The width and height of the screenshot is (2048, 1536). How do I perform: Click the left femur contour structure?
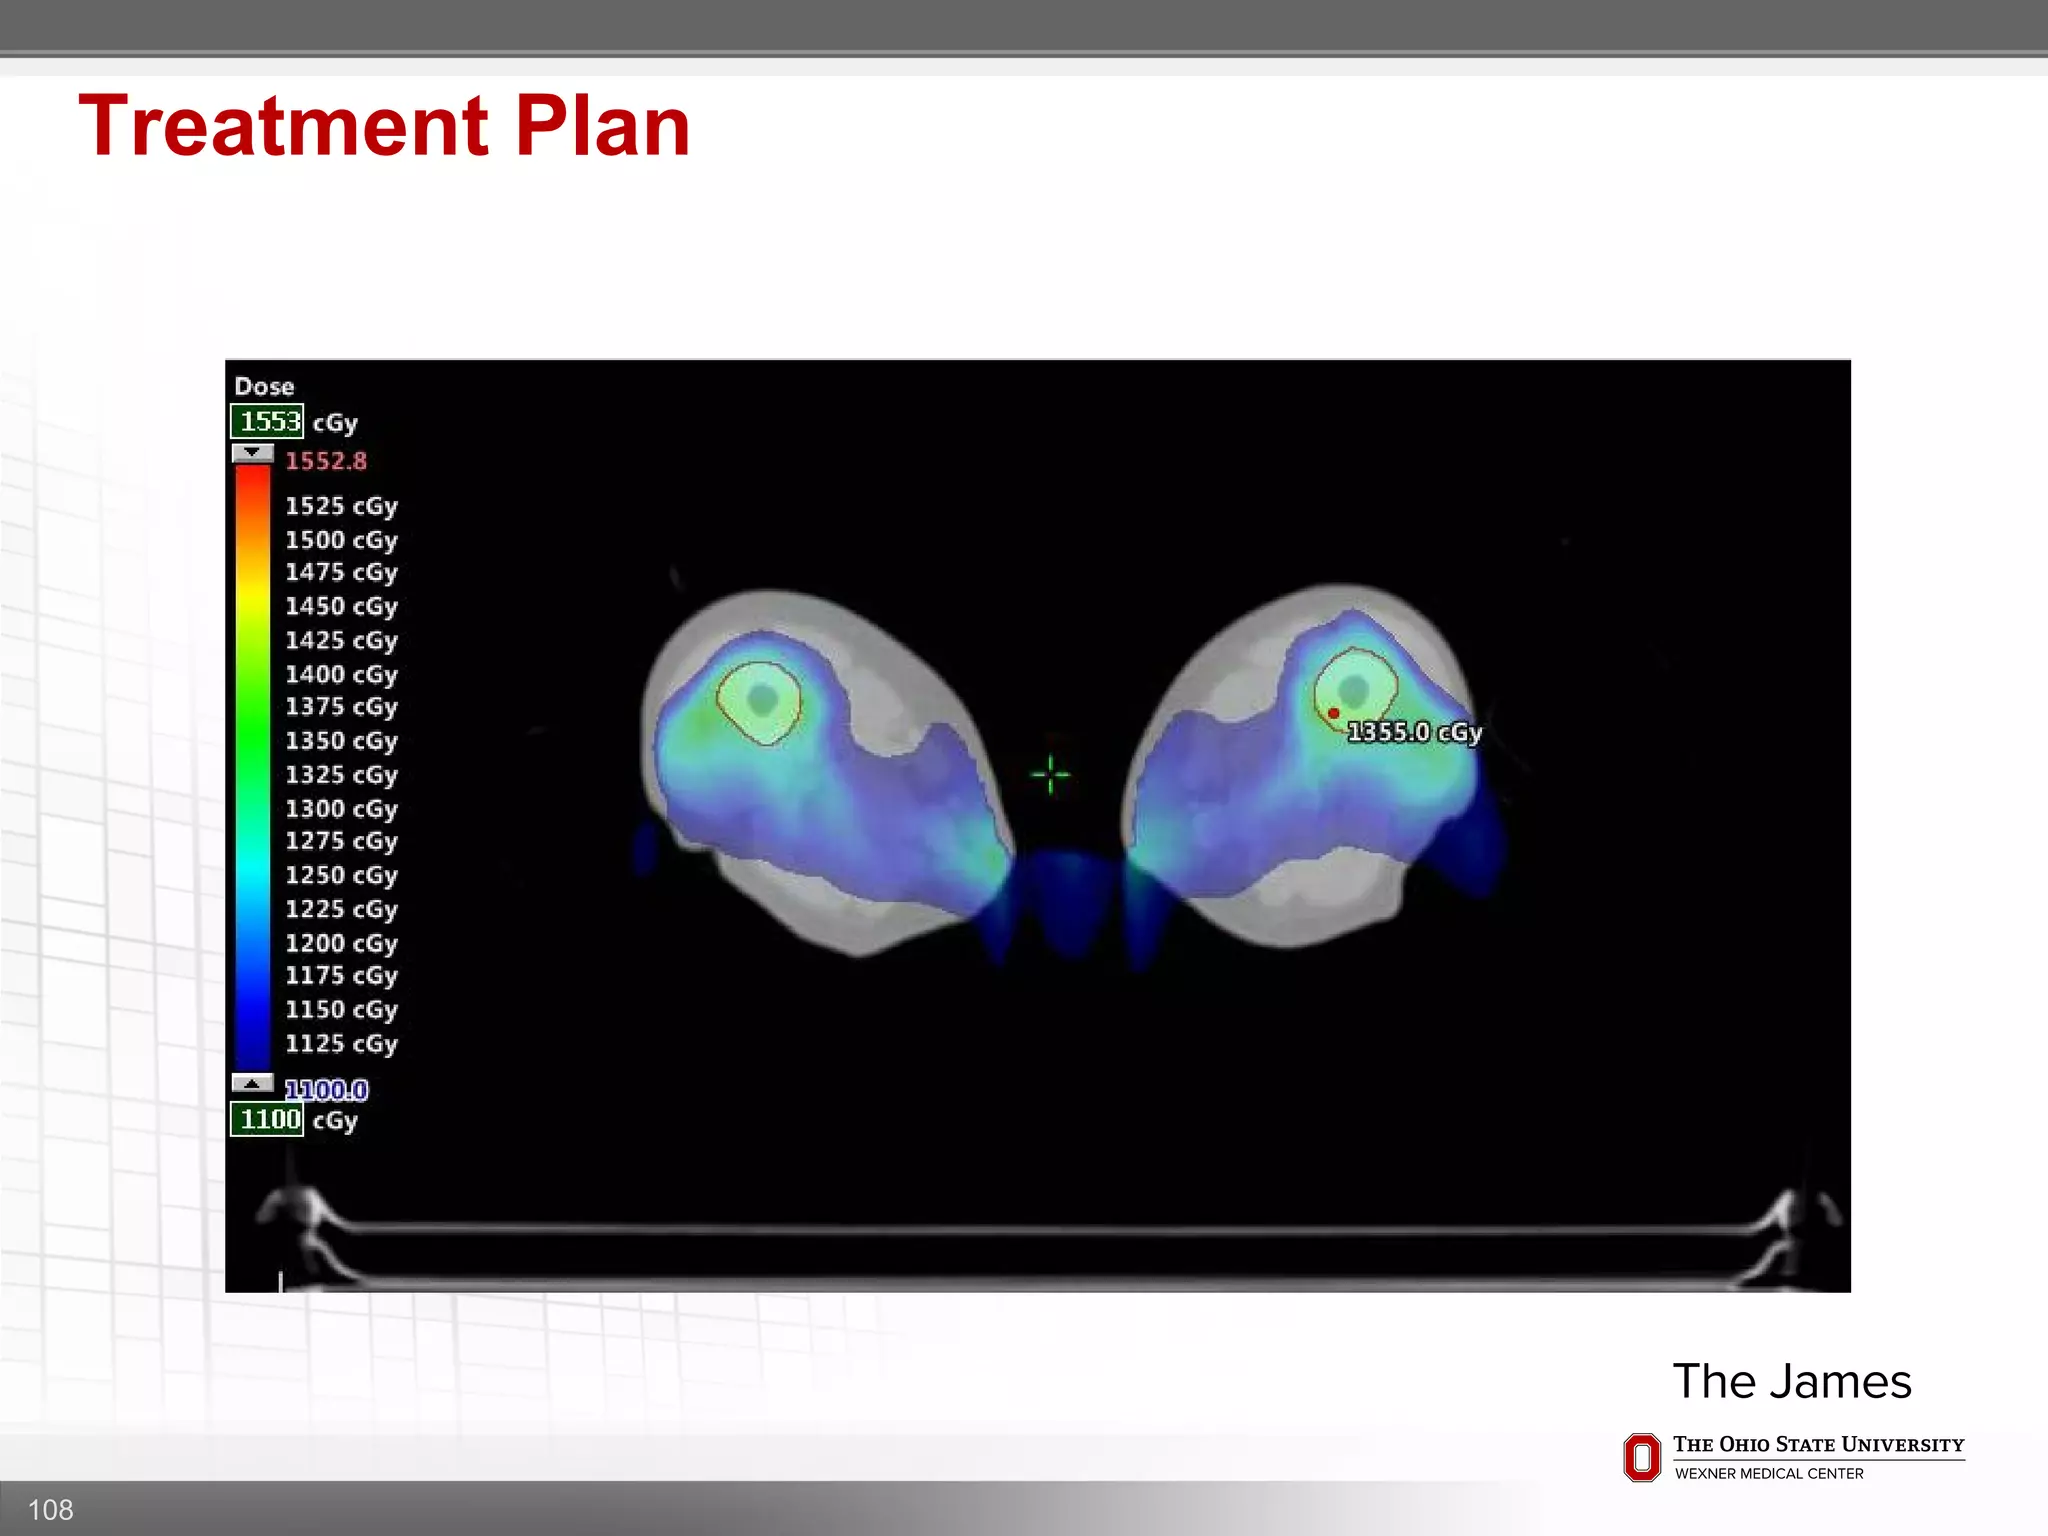click(759, 703)
